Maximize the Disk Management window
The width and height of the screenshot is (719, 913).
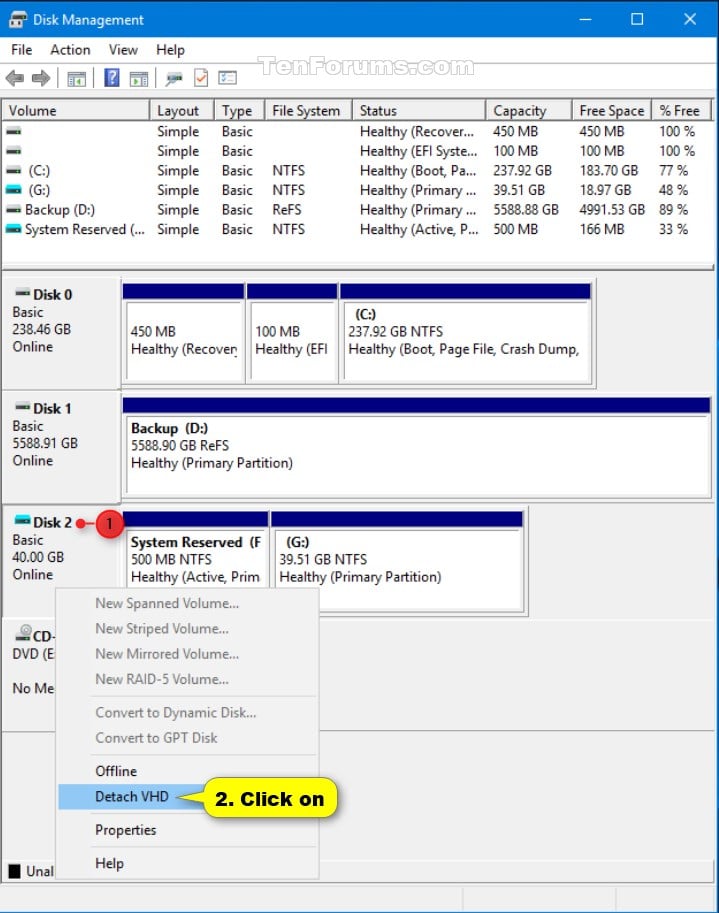pyautogui.click(x=637, y=19)
